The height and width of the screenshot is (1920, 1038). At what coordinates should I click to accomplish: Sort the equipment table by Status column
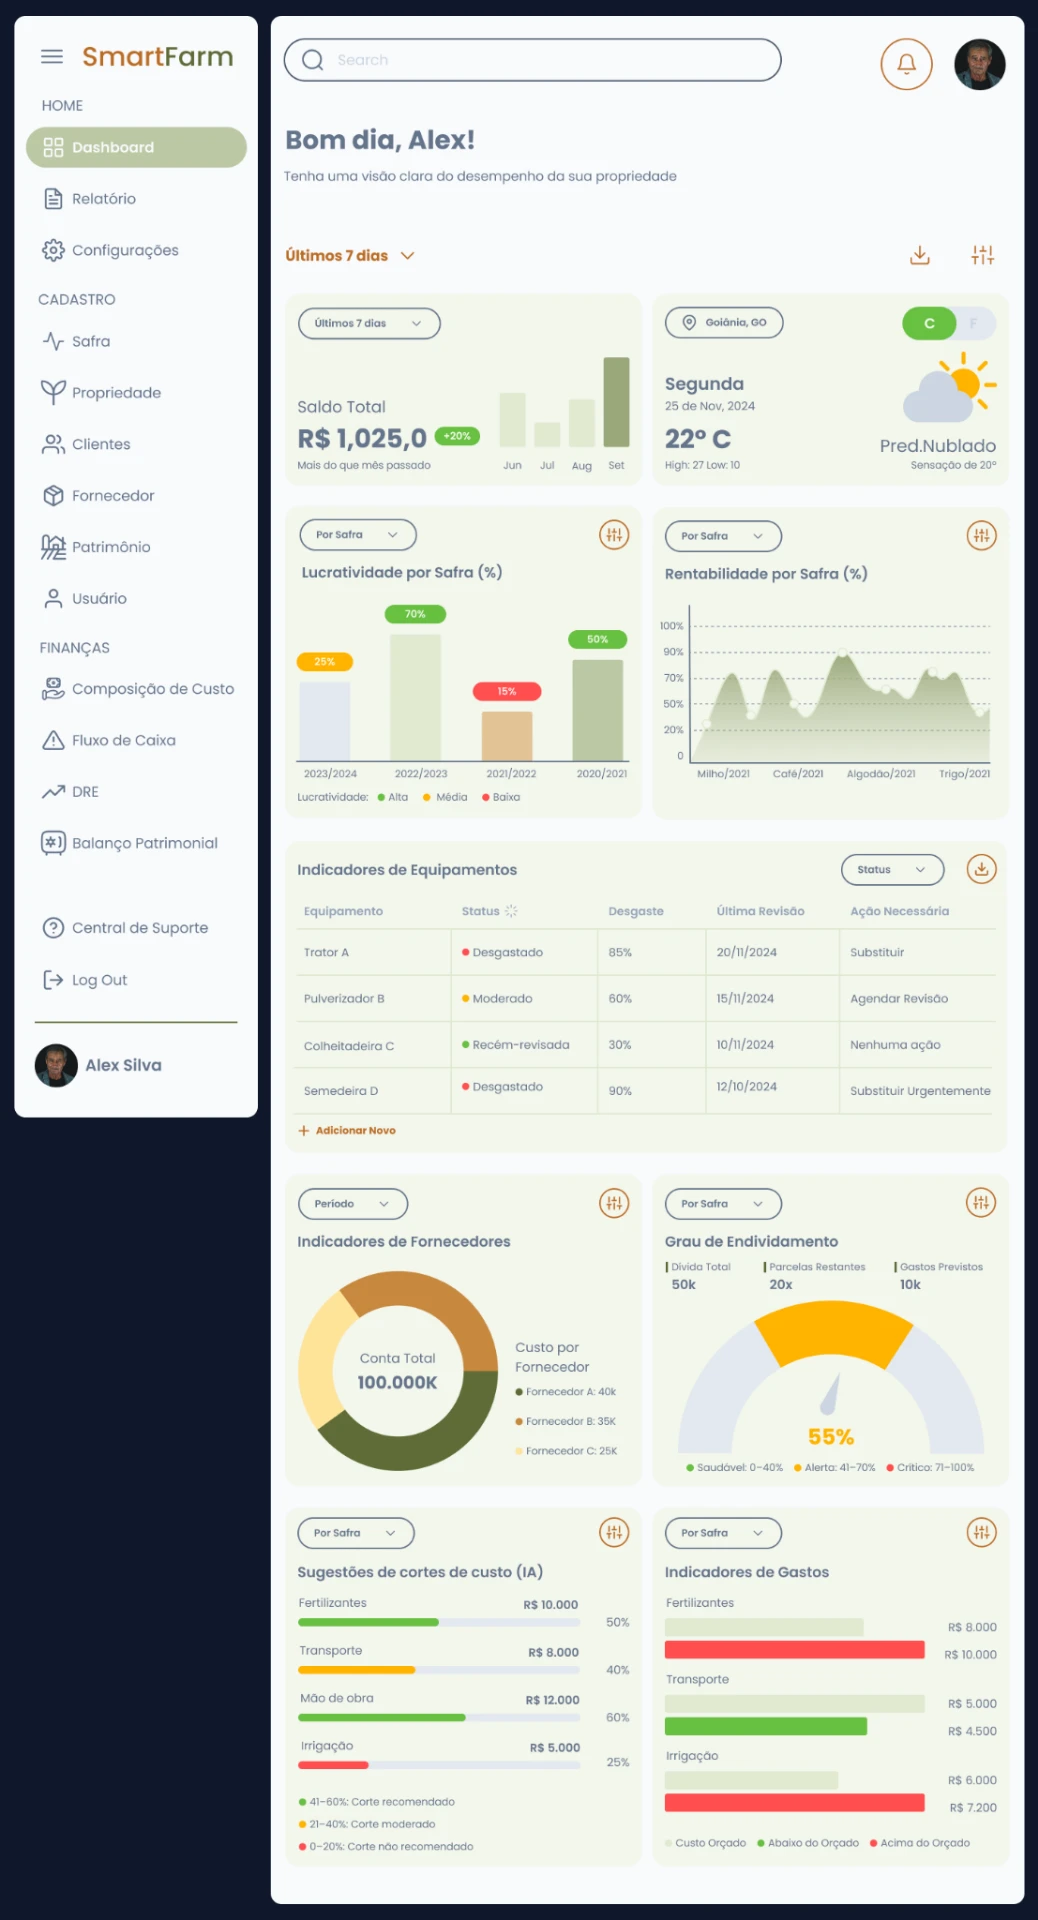point(511,911)
